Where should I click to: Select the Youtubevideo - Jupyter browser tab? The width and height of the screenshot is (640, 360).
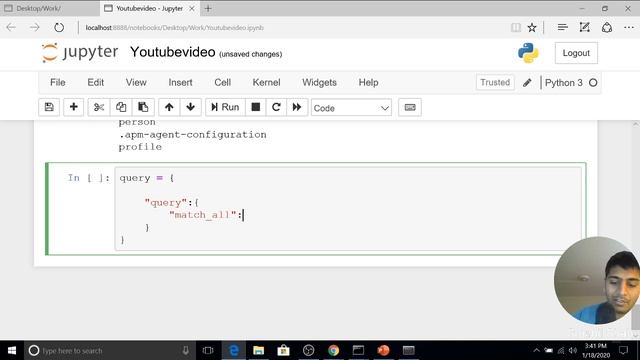pos(149,8)
